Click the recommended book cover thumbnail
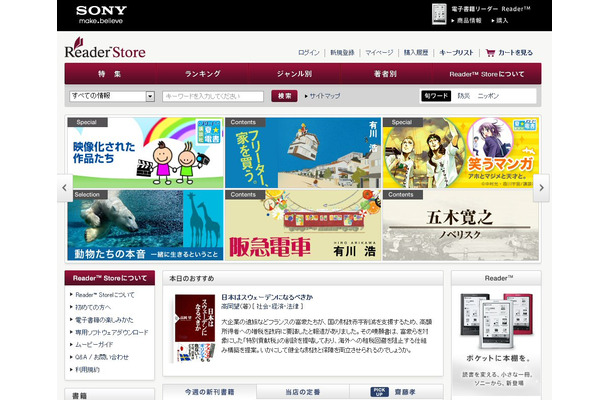Viewport: 610px width, 400px height. (195, 328)
